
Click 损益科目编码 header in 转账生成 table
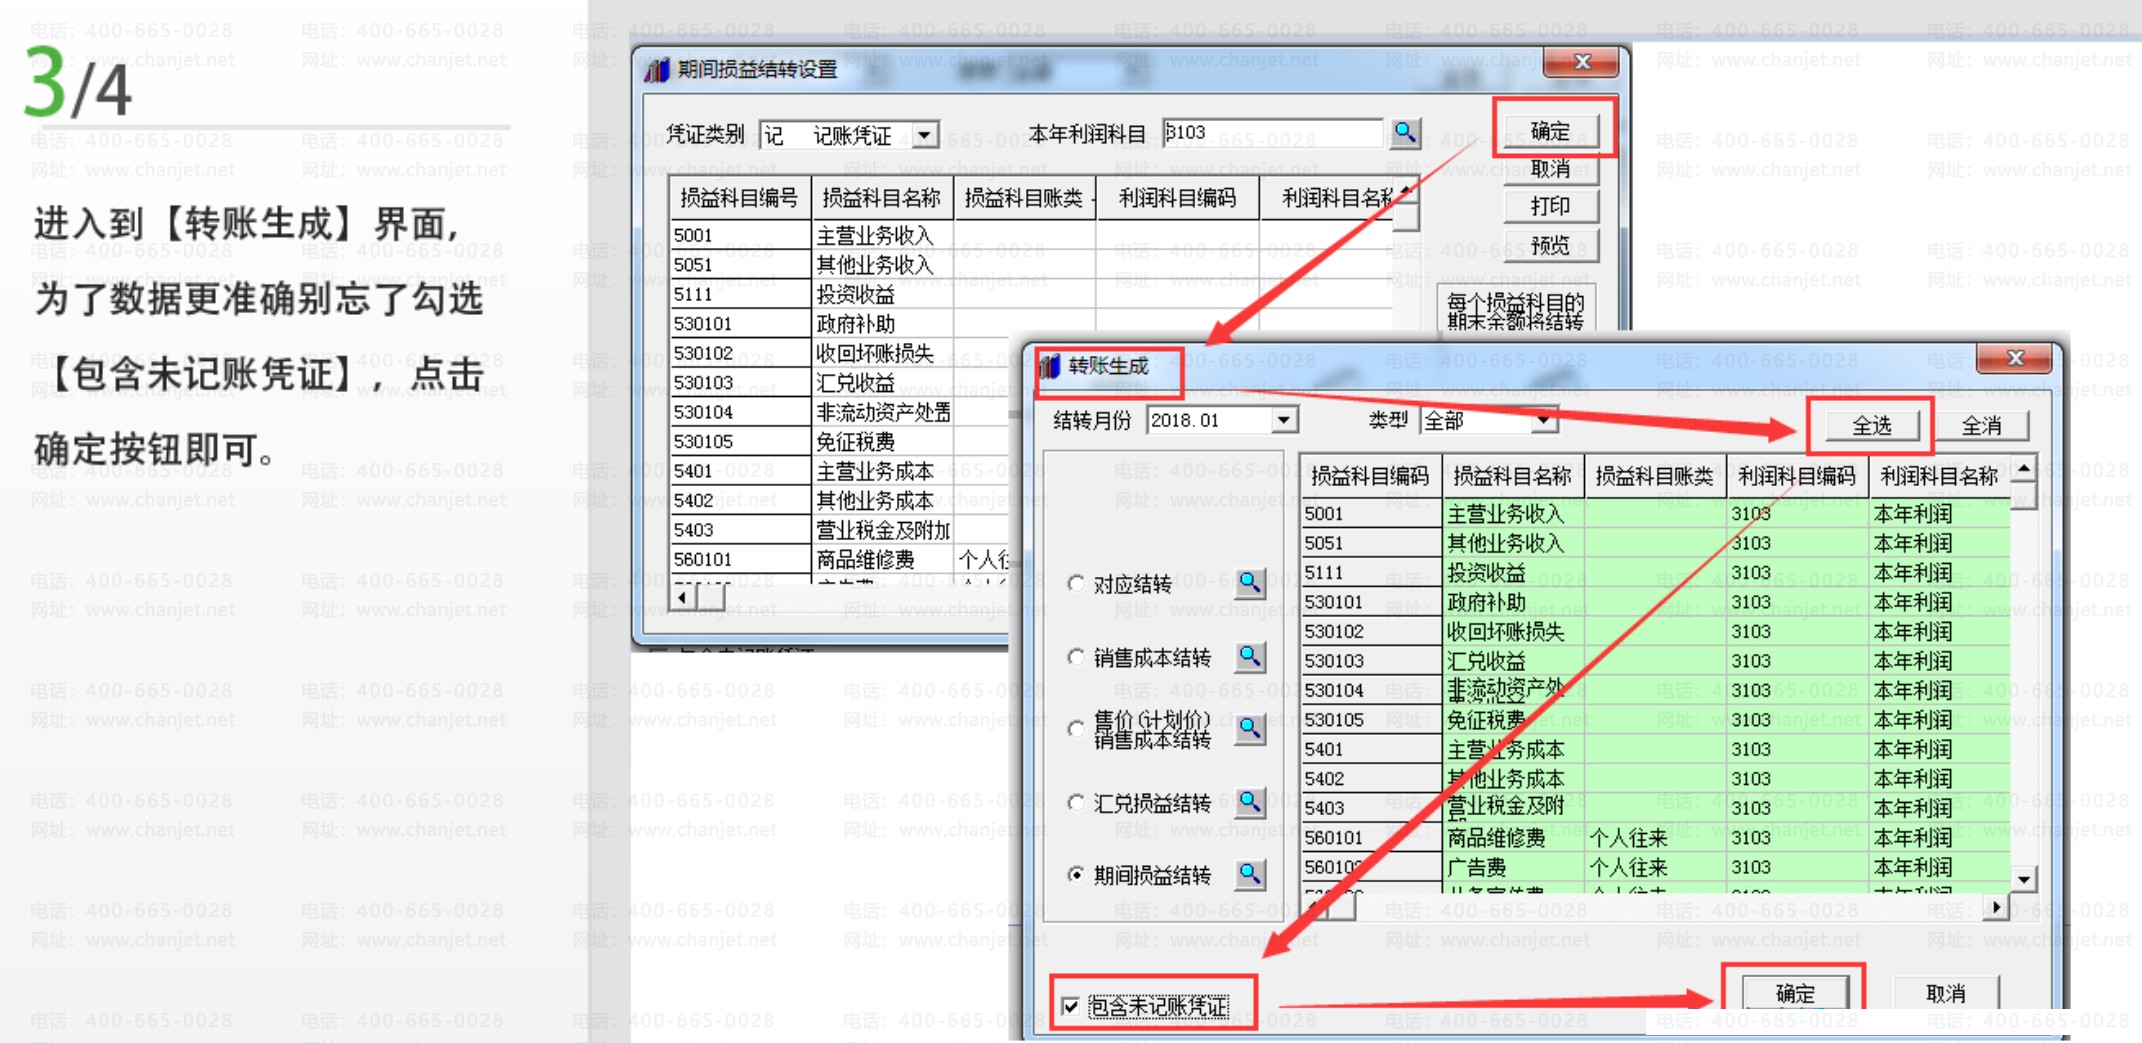[1370, 476]
